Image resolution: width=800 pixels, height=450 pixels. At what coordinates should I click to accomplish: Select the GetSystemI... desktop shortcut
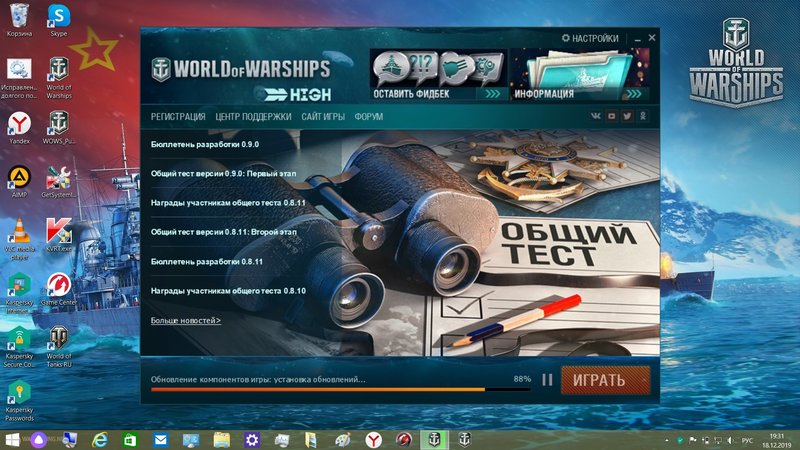click(59, 182)
